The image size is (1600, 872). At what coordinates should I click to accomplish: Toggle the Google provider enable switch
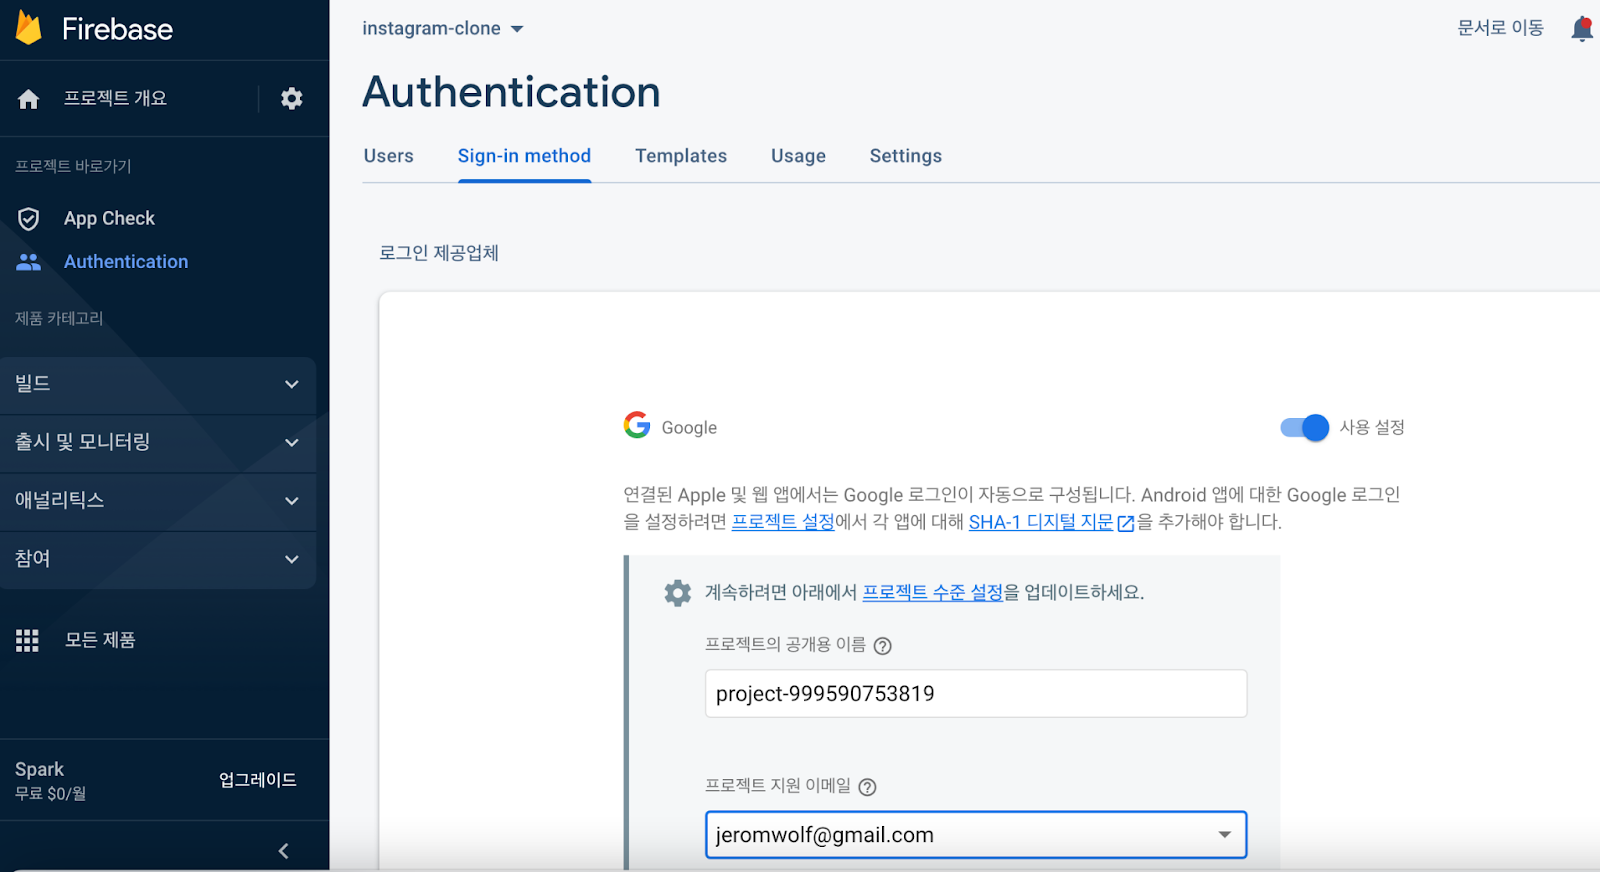click(x=1305, y=428)
